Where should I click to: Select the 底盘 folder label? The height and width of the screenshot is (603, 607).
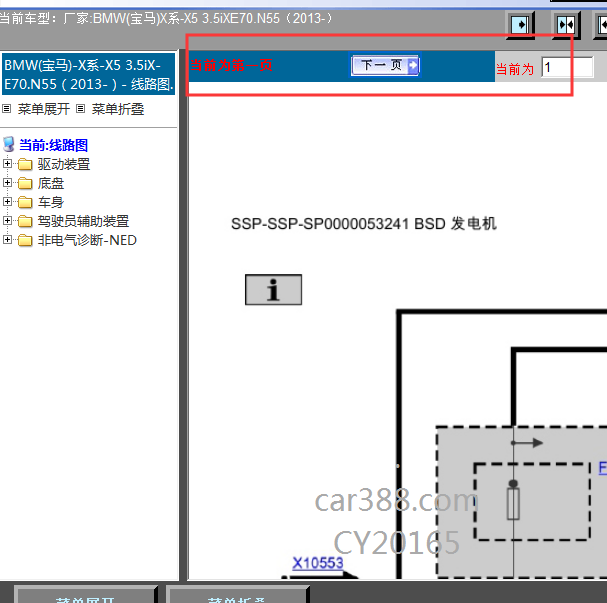pyautogui.click(x=51, y=183)
